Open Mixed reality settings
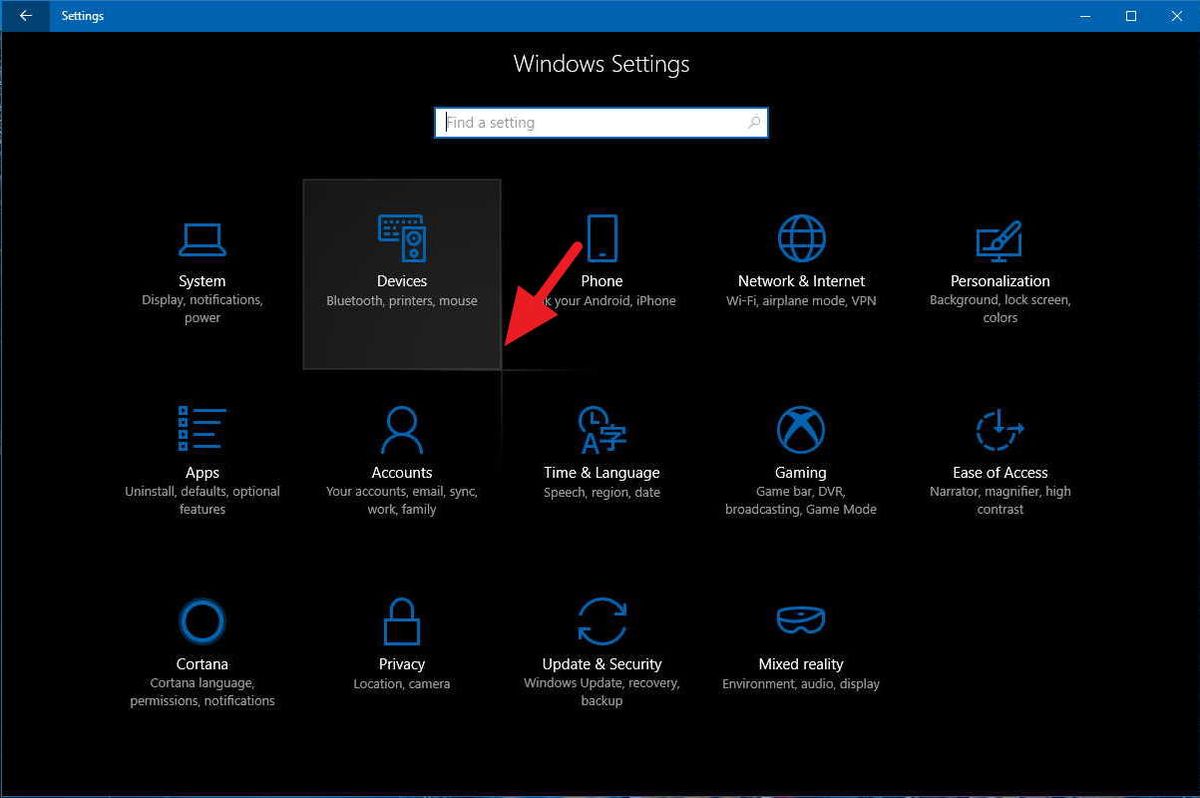1200x798 pixels. click(800, 642)
